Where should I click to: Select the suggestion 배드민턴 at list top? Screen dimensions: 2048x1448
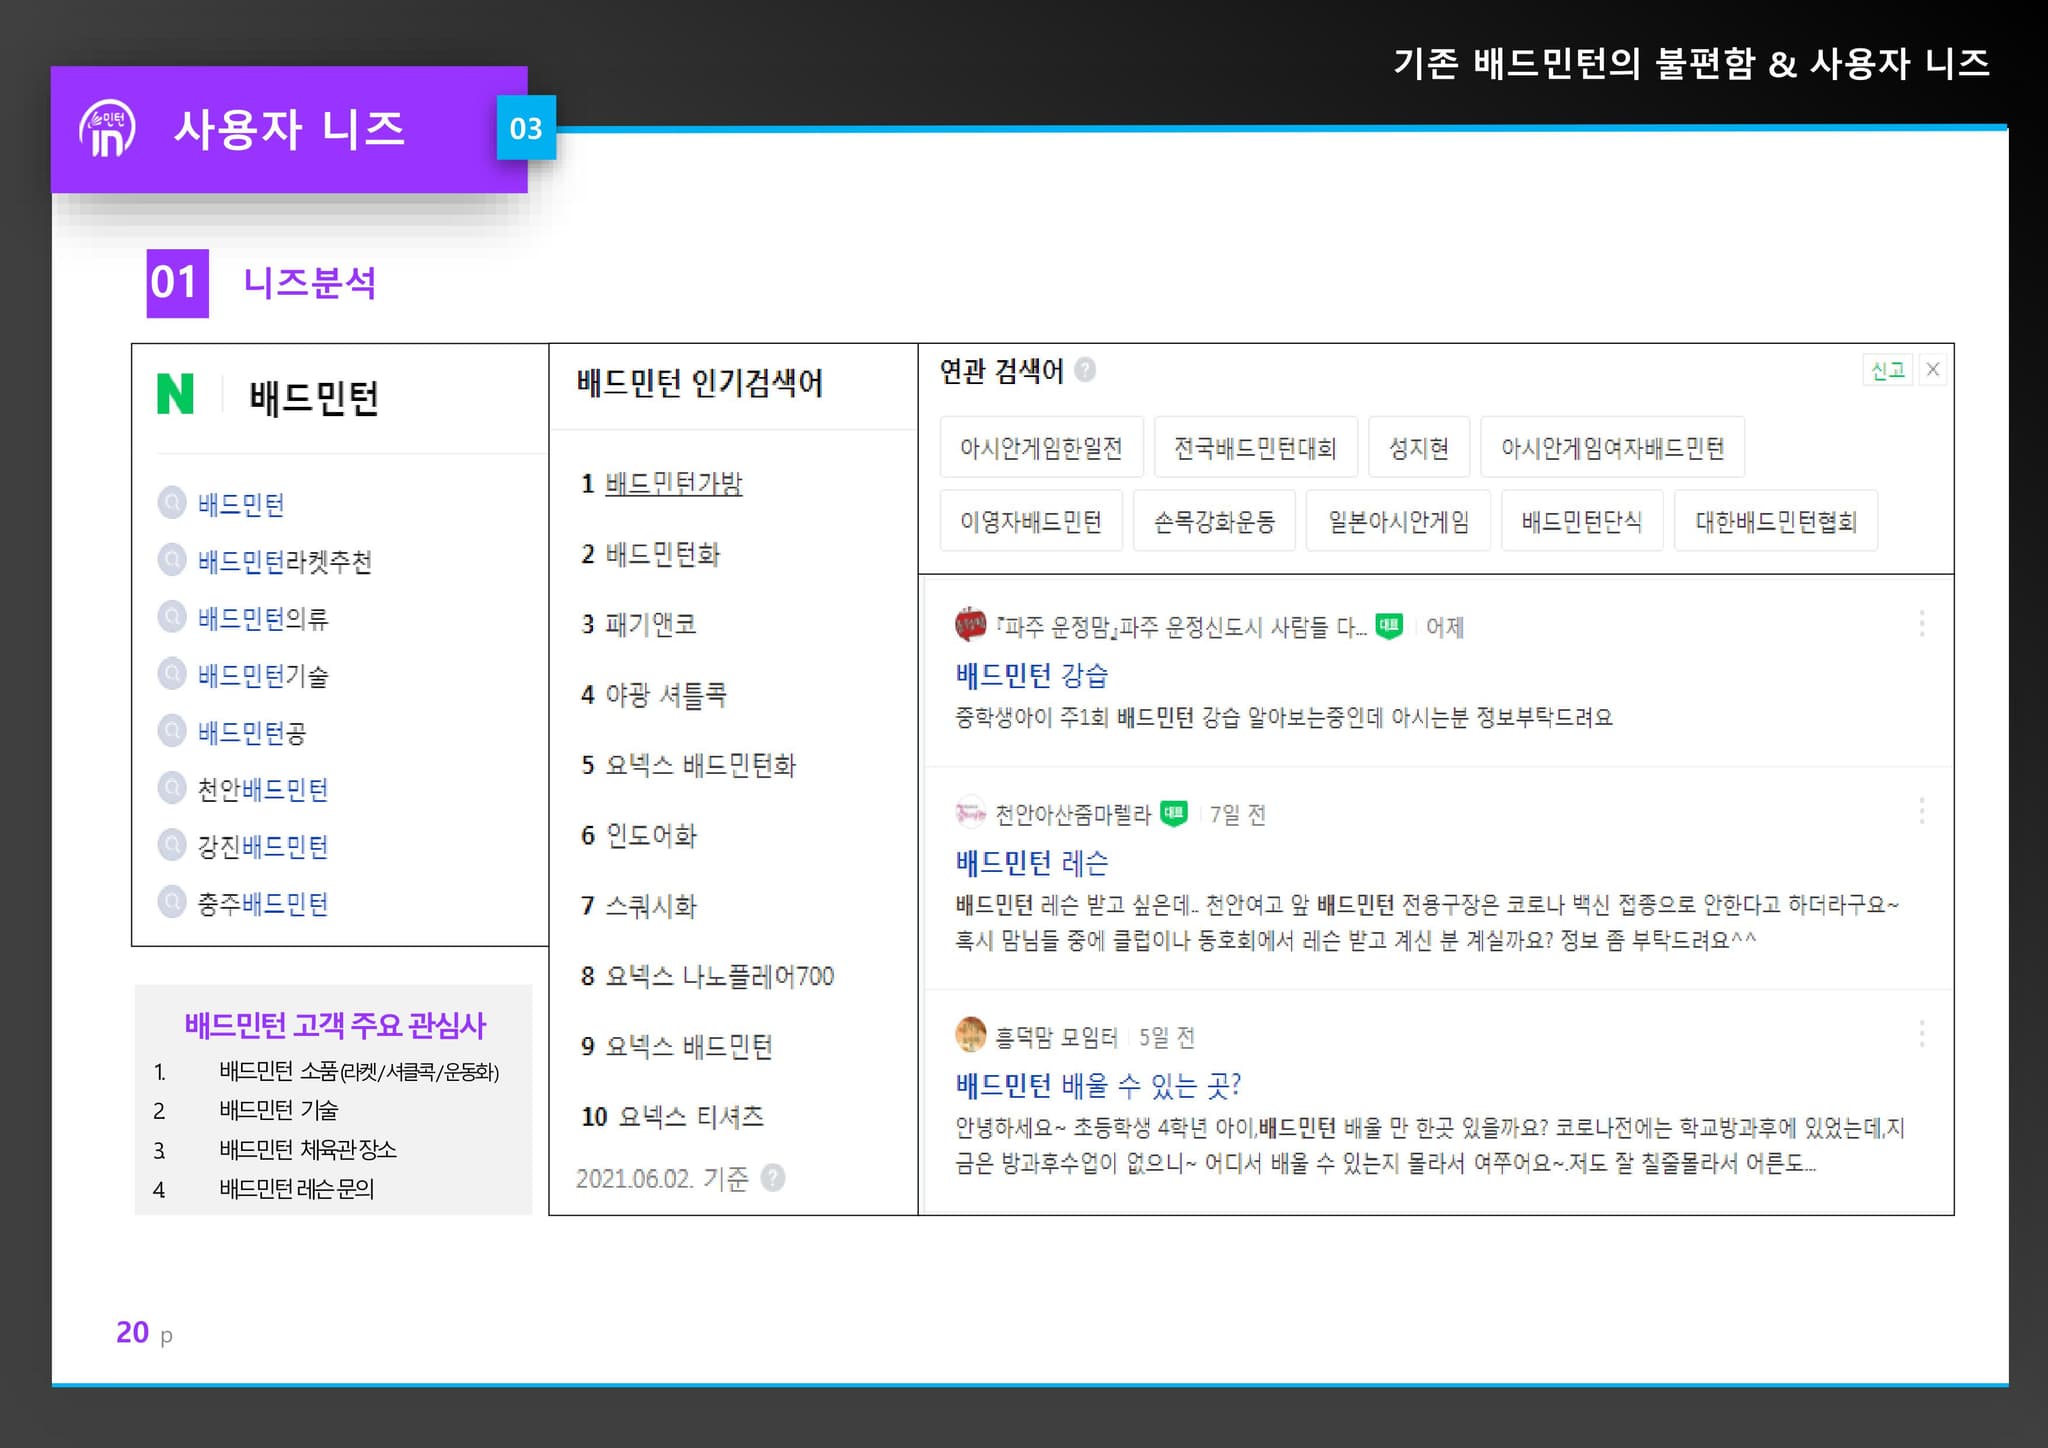pos(241,504)
